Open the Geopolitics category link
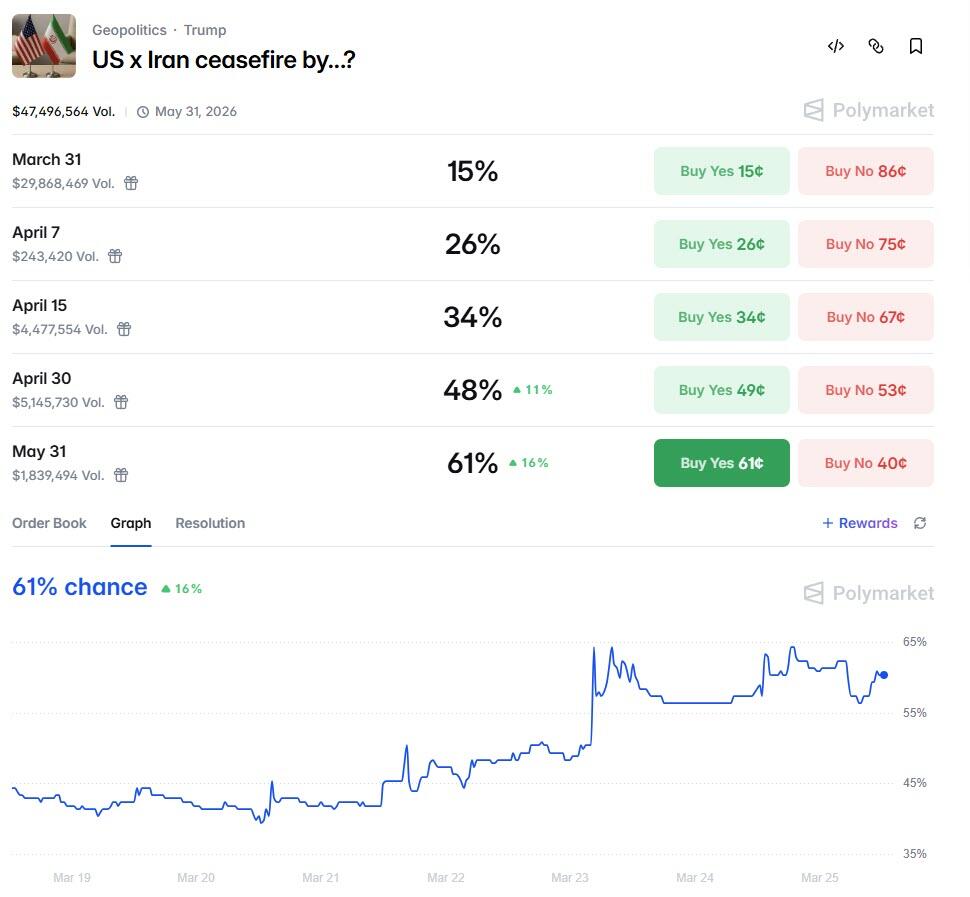This screenshot has width=970, height=897. (x=129, y=30)
